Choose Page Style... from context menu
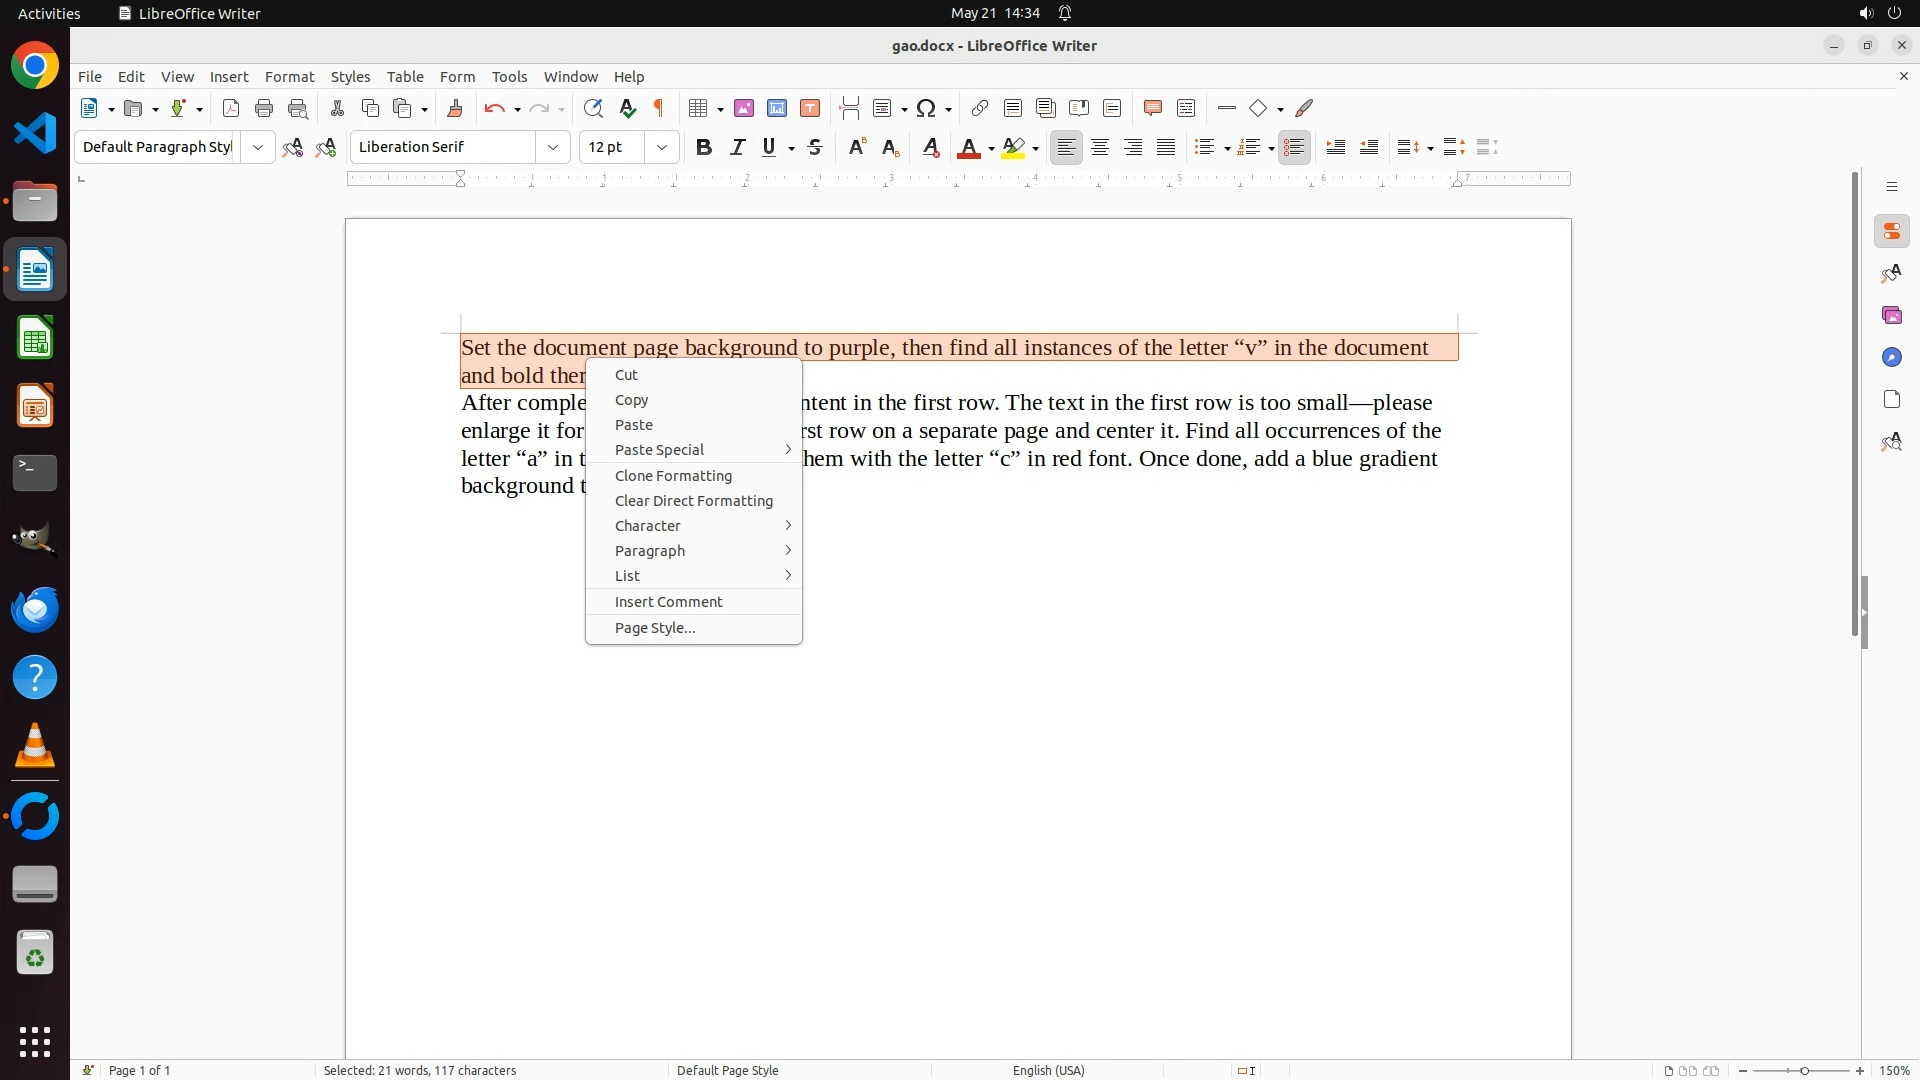Viewport: 1920px width, 1080px height. 655,628
